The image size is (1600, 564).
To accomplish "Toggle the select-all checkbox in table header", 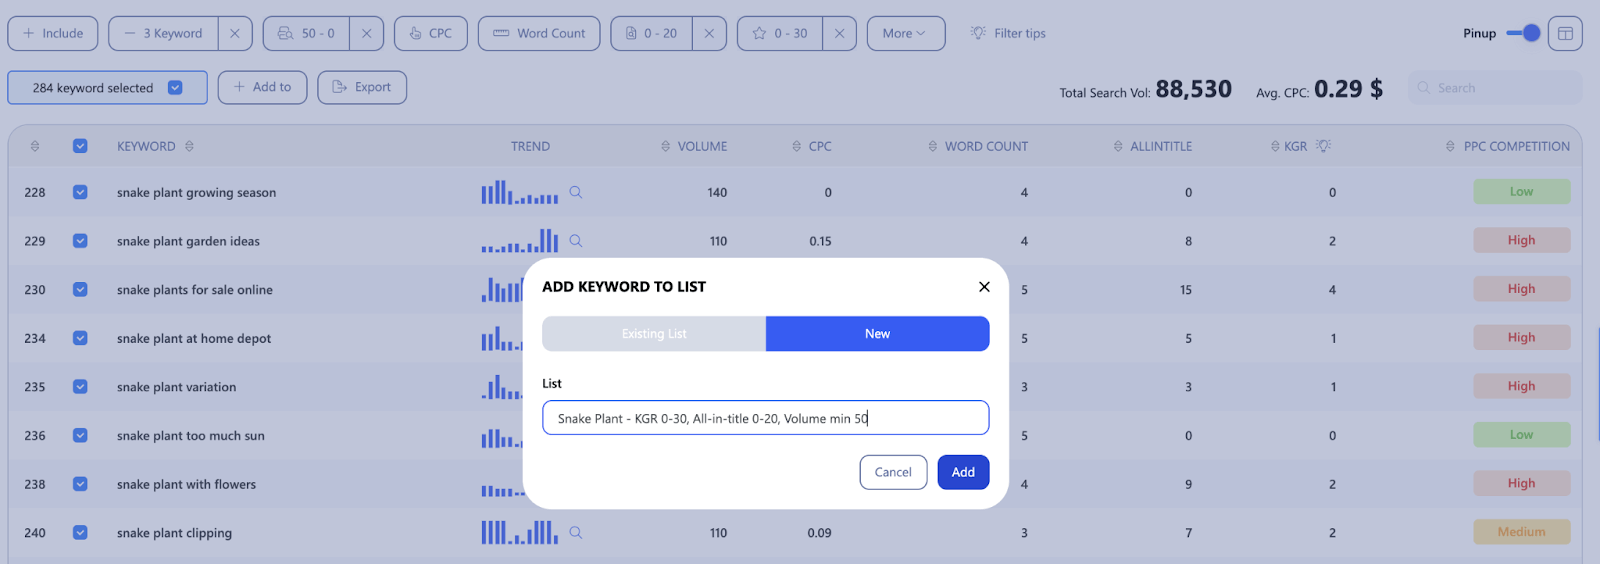I will click(80, 146).
